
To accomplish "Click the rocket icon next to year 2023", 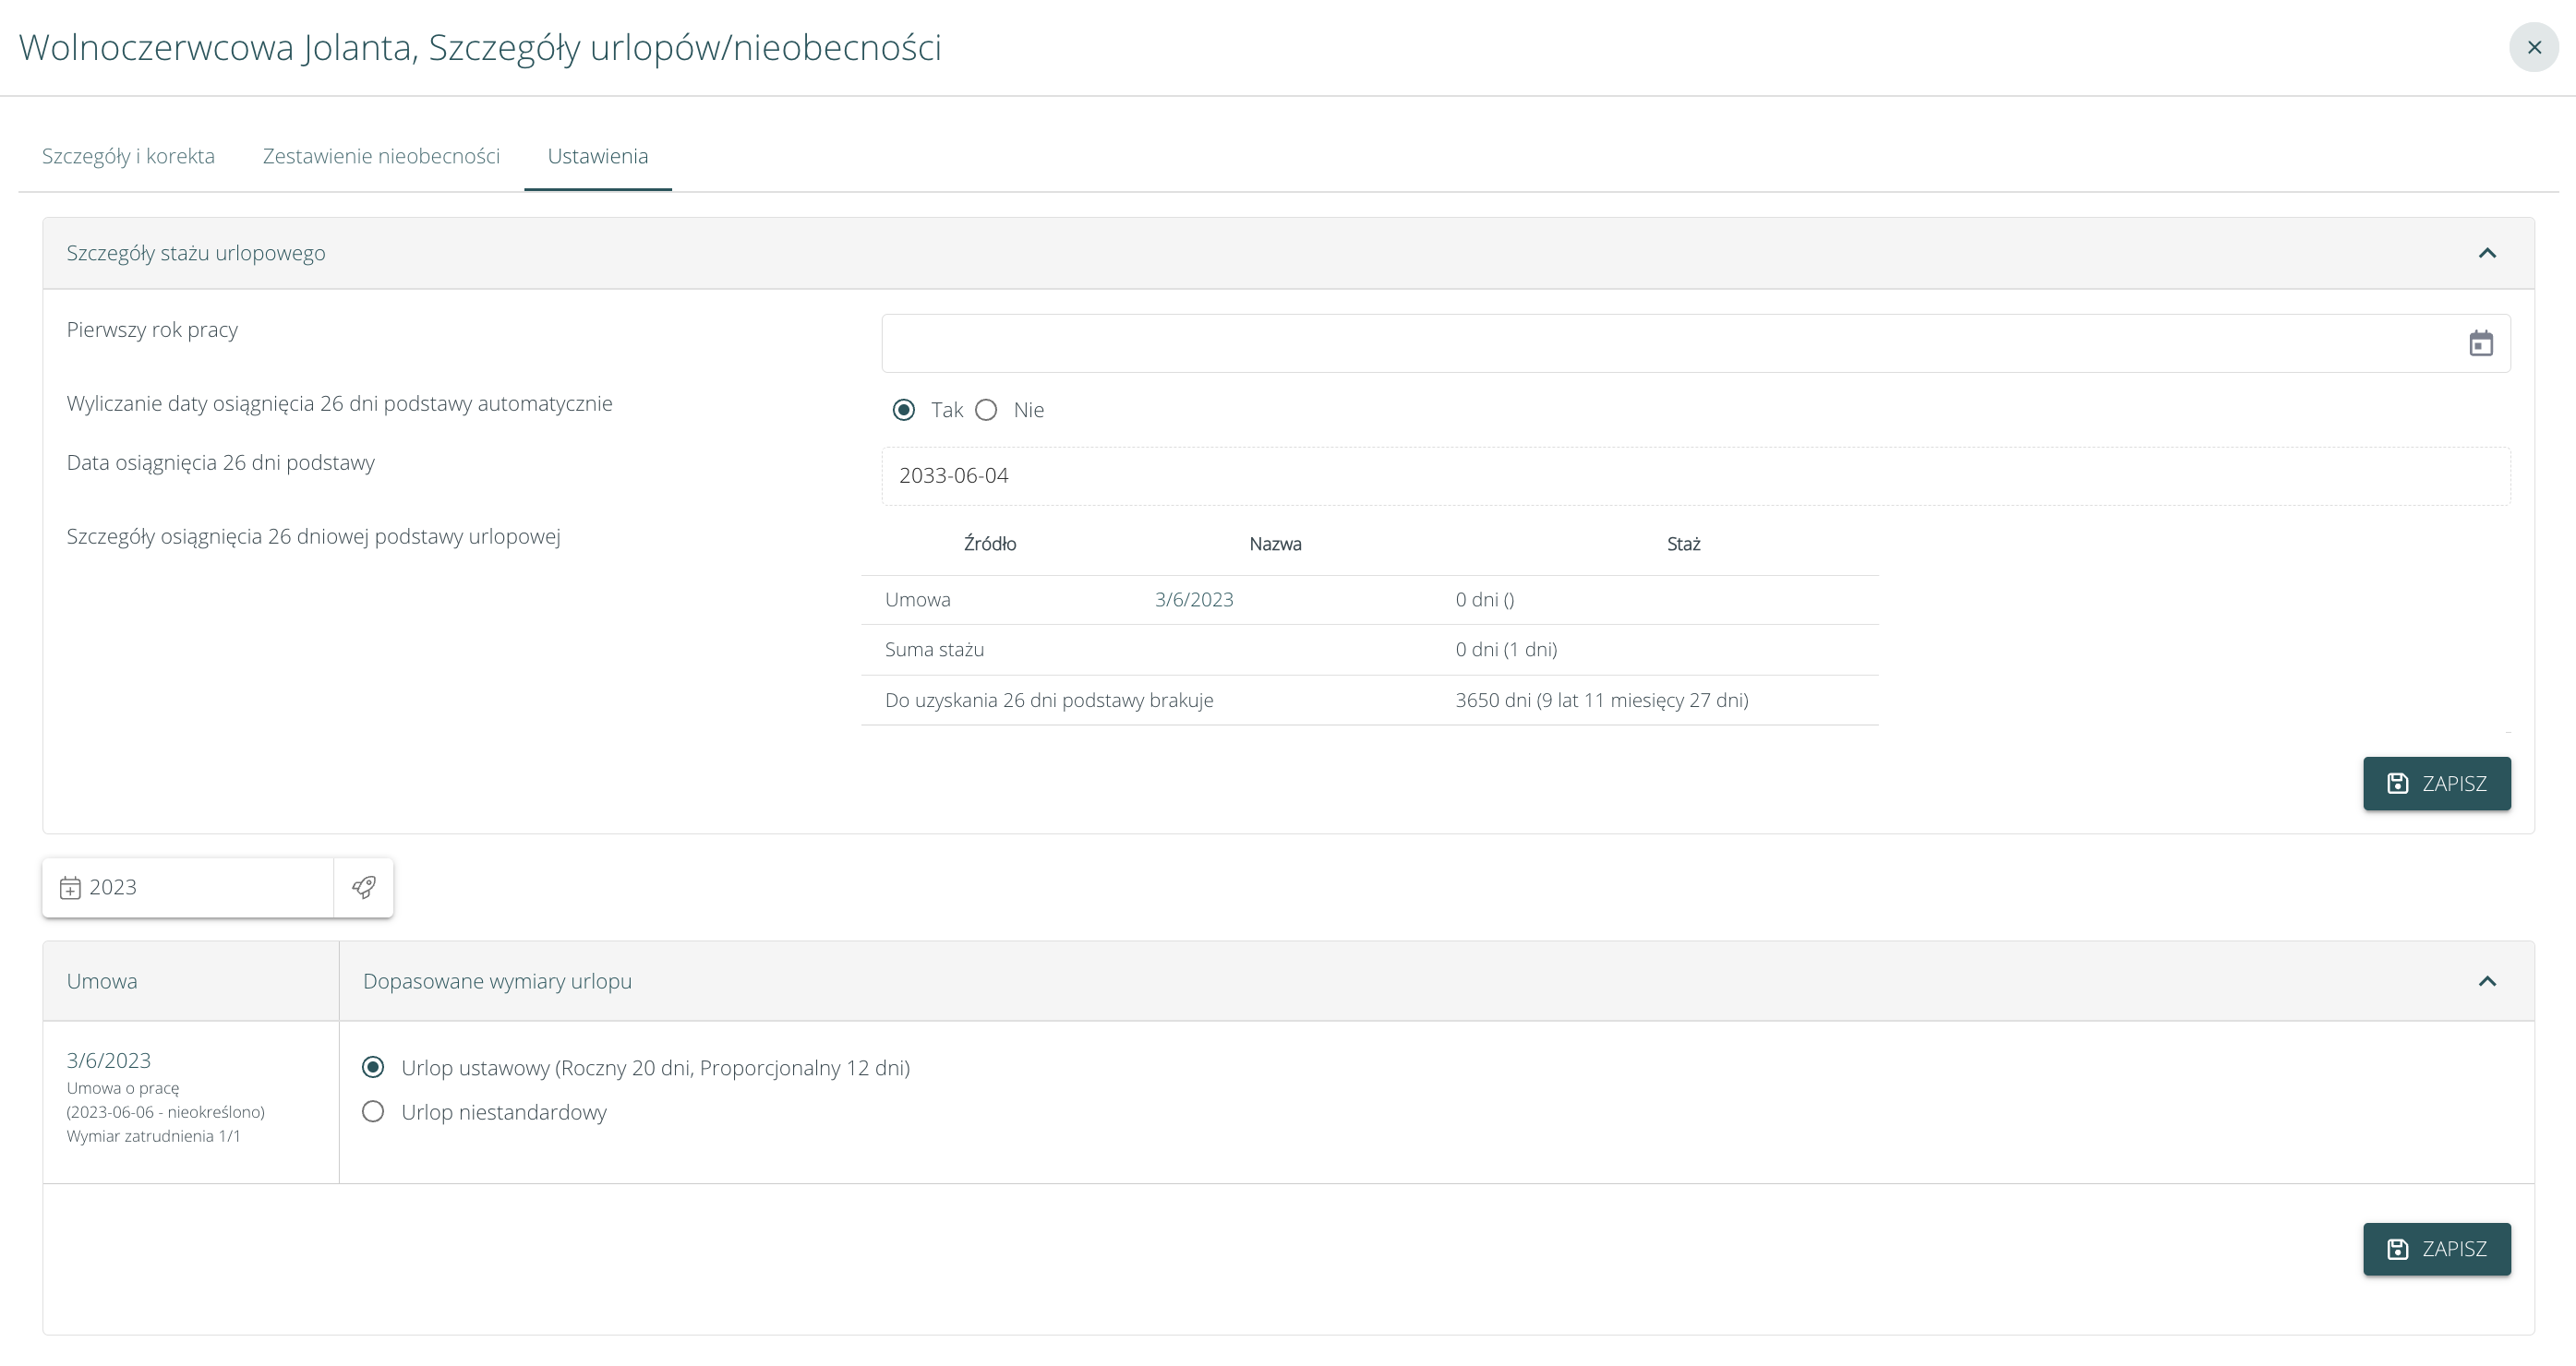I will (x=363, y=887).
